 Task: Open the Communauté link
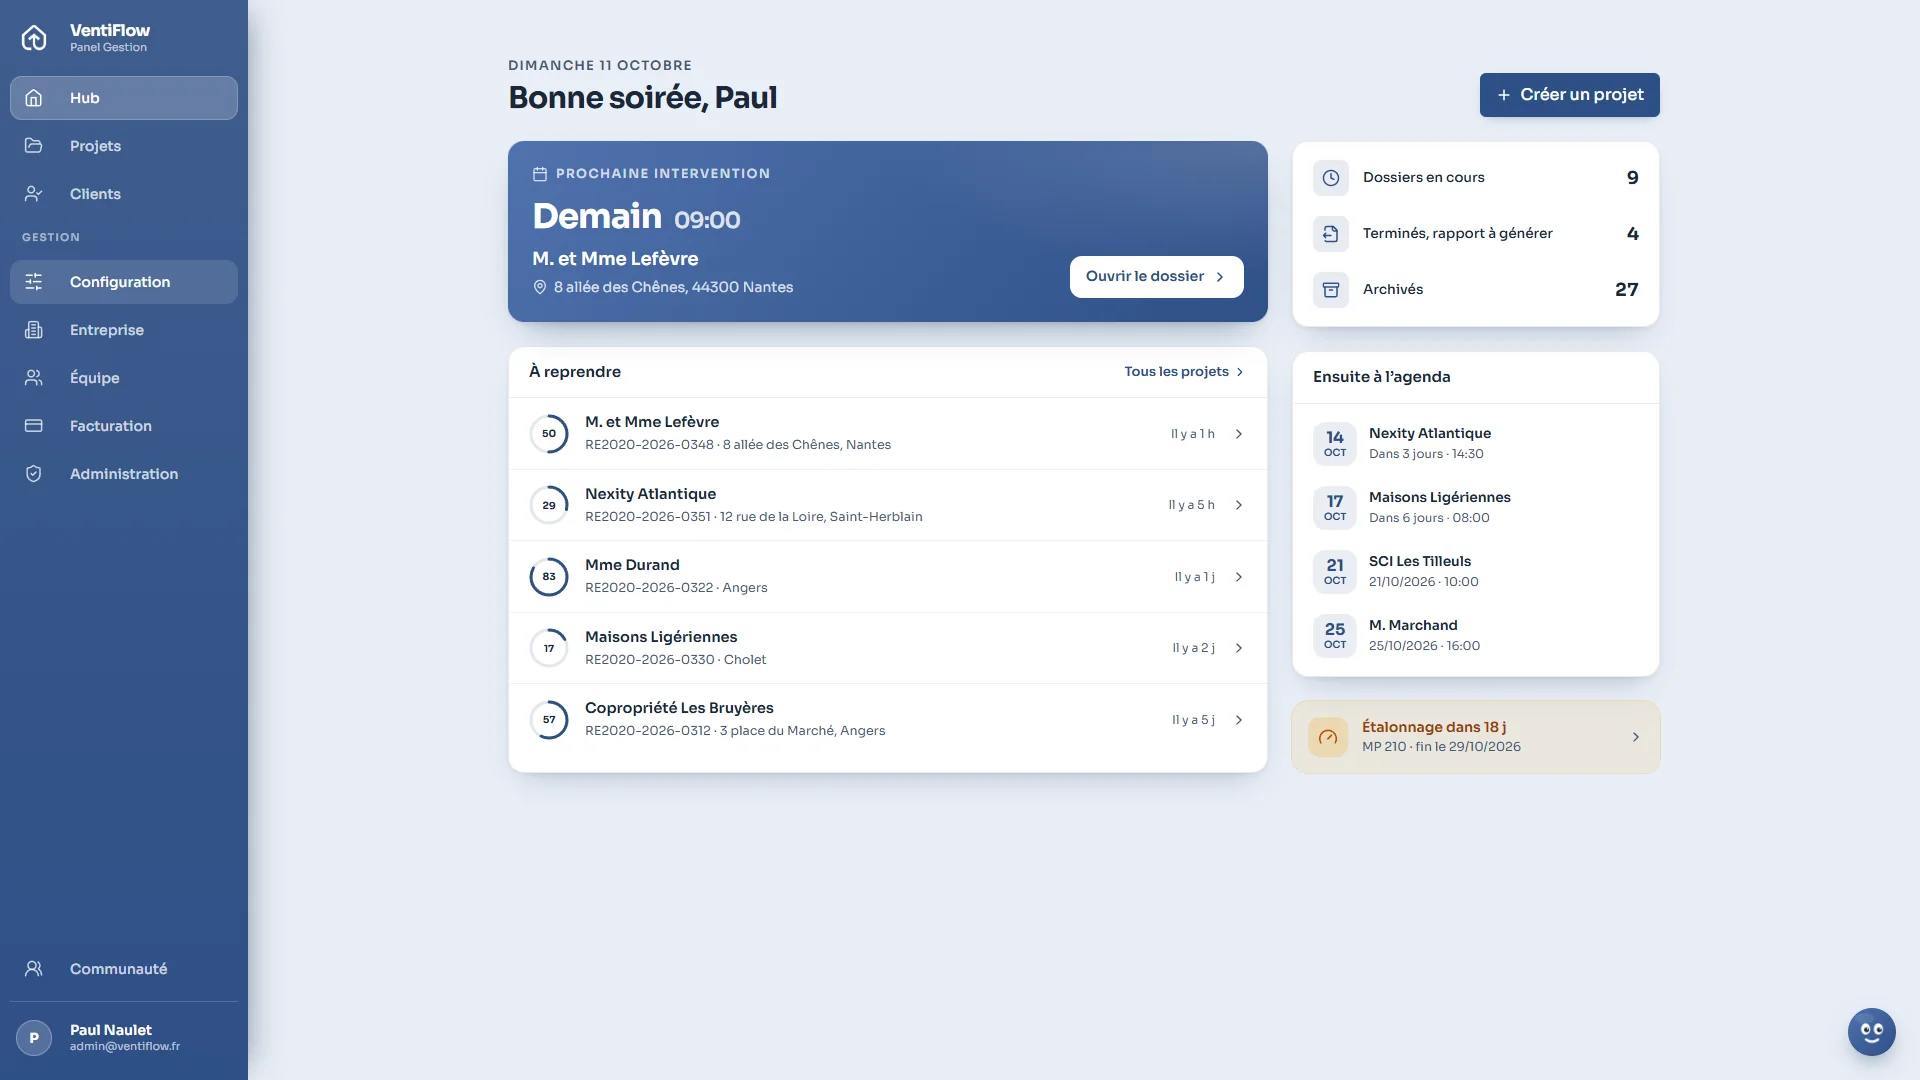pyautogui.click(x=124, y=969)
